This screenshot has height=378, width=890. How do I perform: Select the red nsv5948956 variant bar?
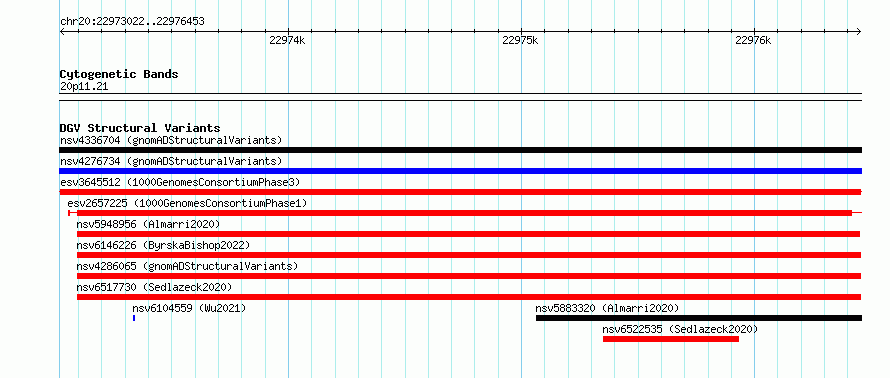(468, 234)
